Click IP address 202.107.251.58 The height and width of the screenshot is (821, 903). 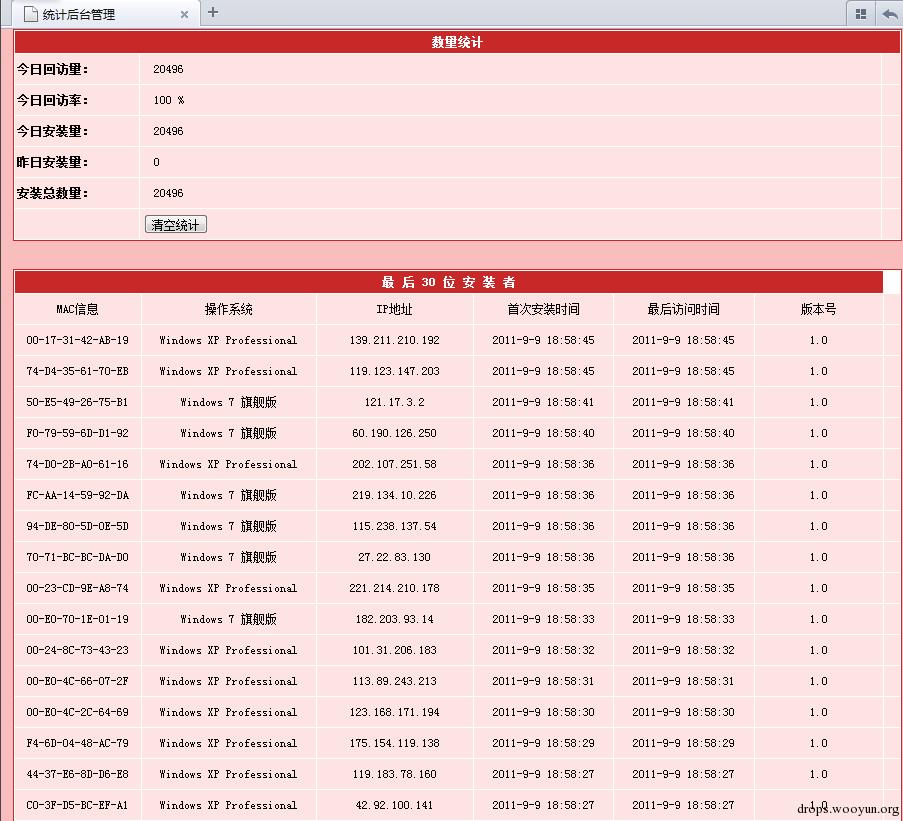[394, 464]
